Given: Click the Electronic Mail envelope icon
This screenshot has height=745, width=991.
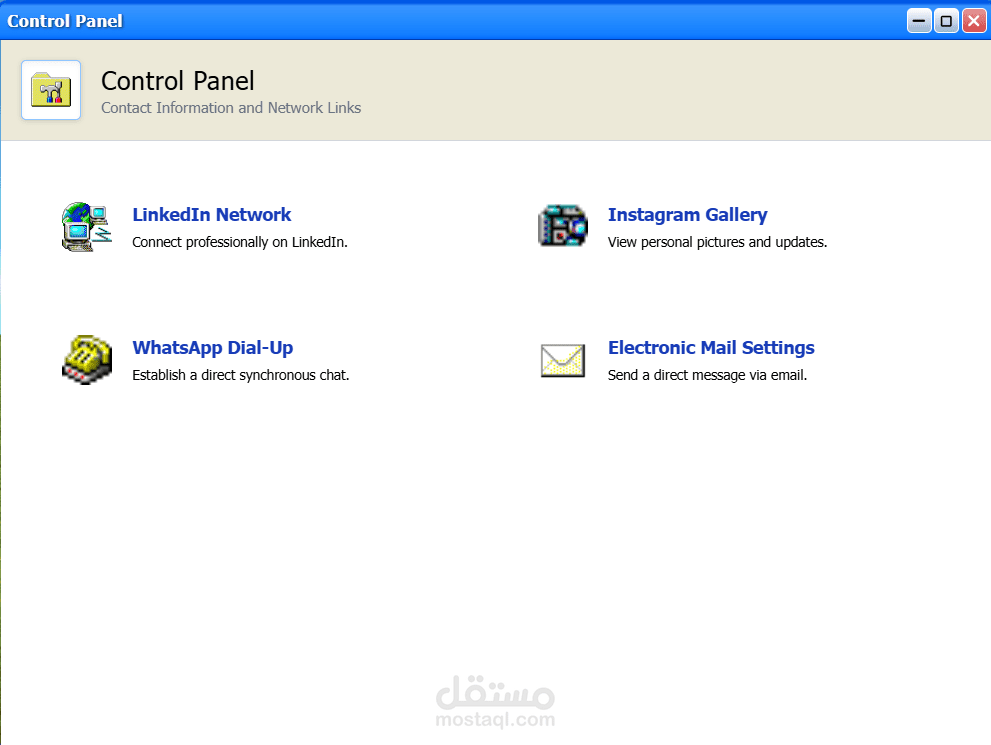Looking at the screenshot, I should pos(562,360).
